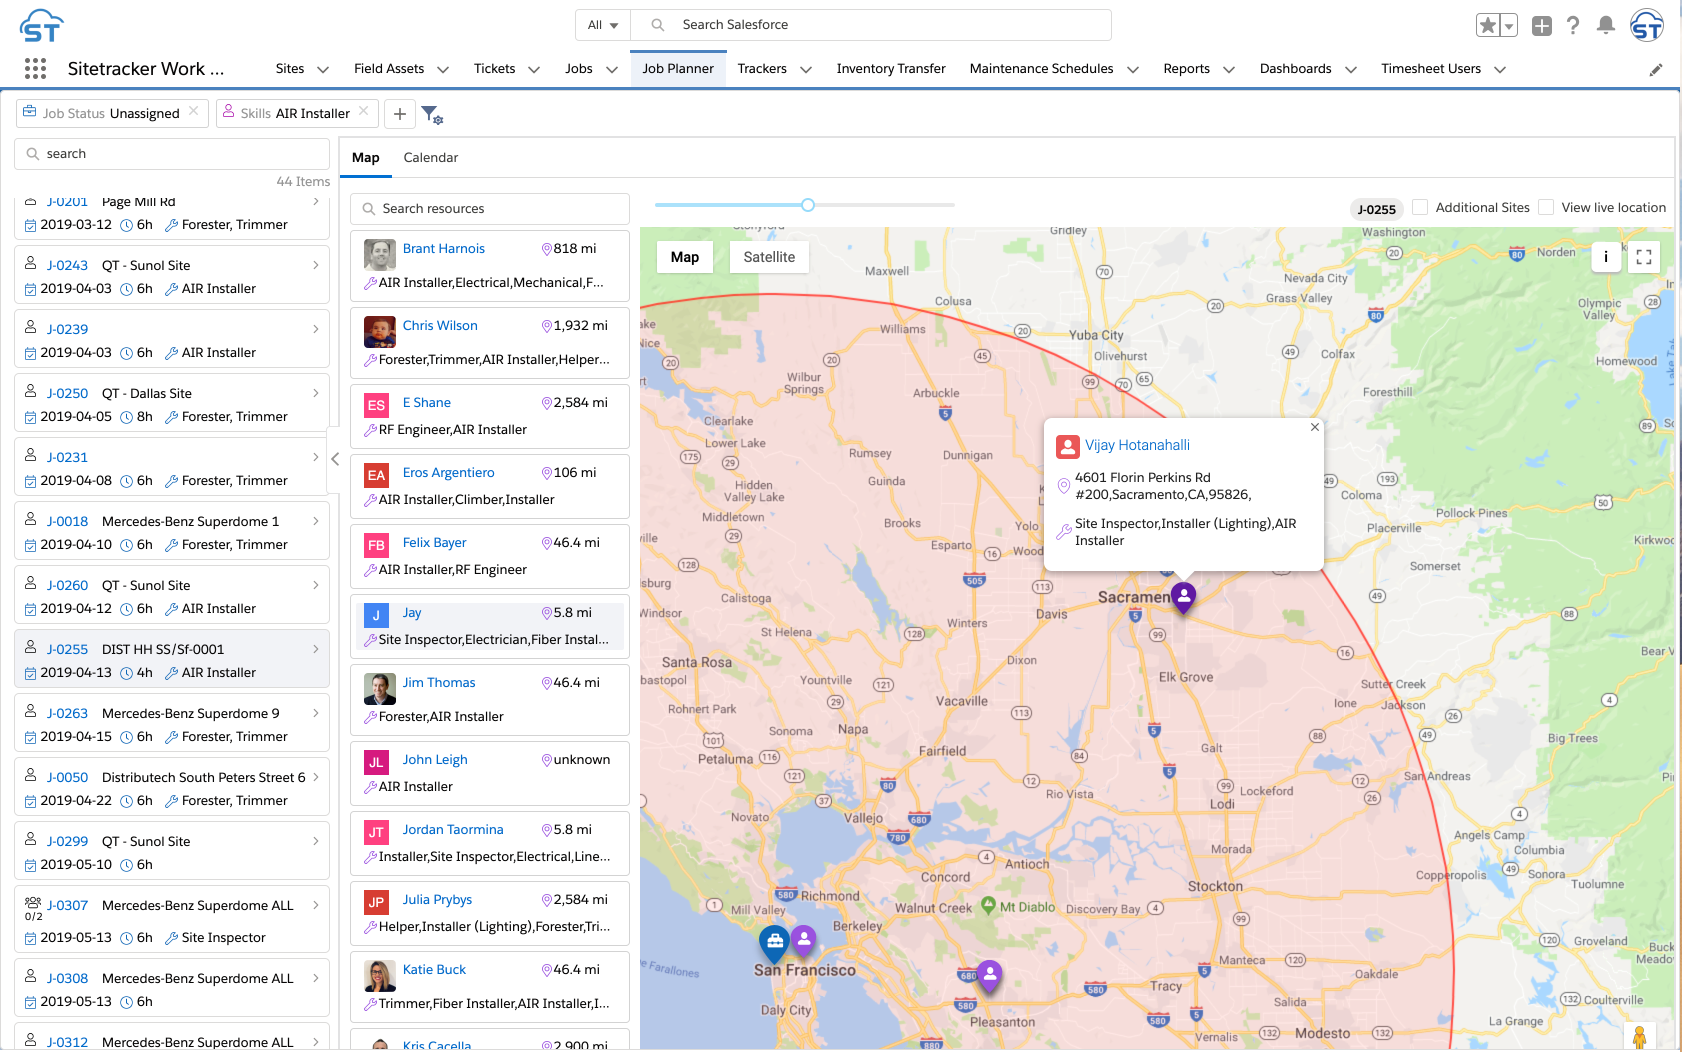Viewport: 1682px width, 1052px height.
Task: Select the Map tab
Action: click(366, 158)
